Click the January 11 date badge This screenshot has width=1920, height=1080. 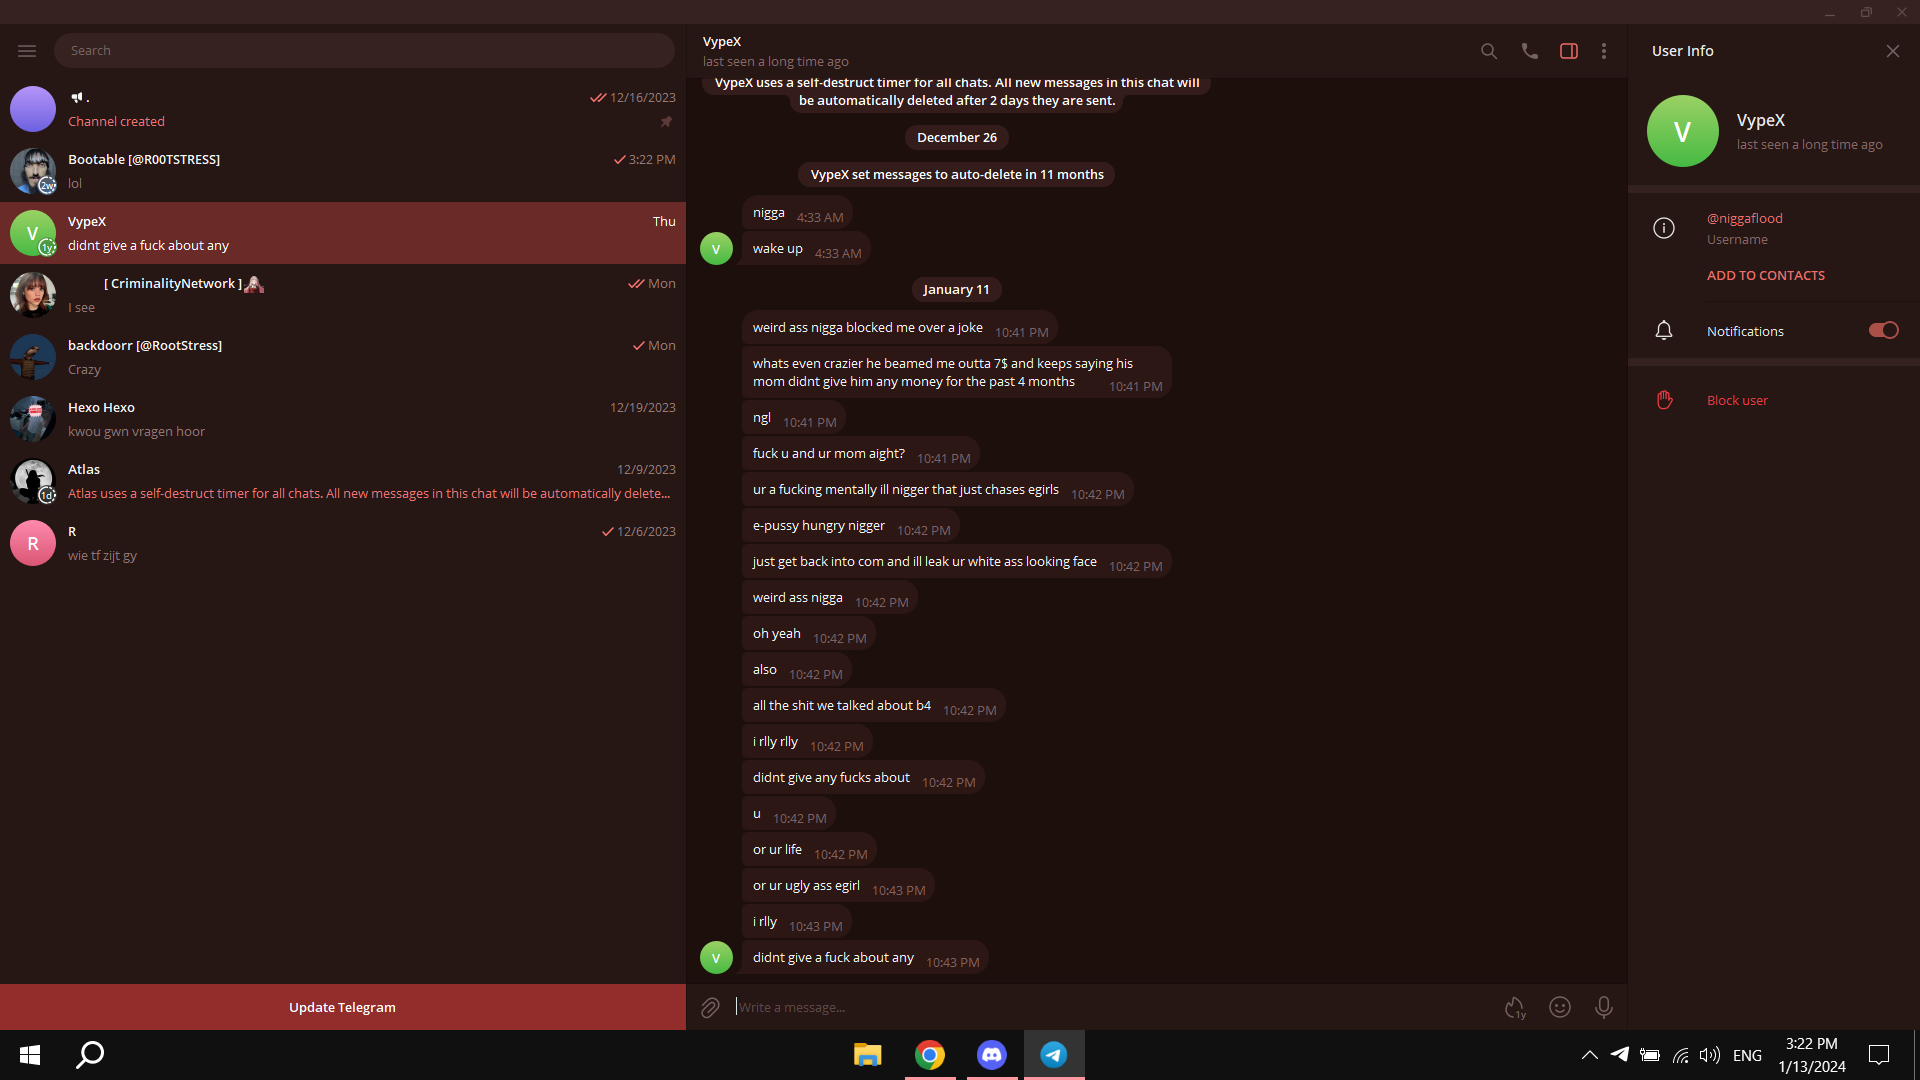coord(956,289)
